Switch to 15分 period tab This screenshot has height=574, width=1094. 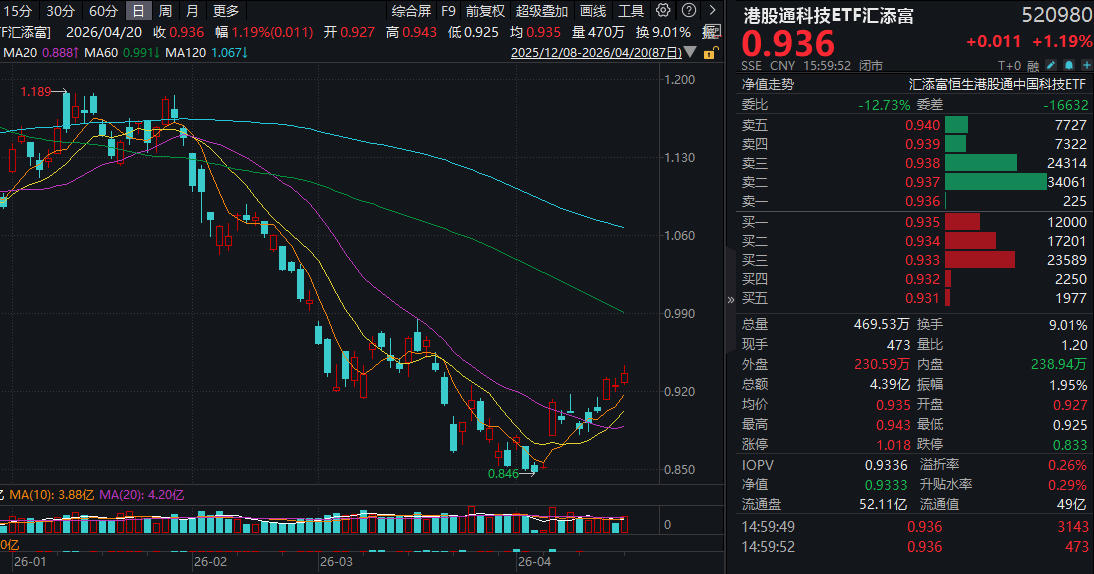(18, 11)
